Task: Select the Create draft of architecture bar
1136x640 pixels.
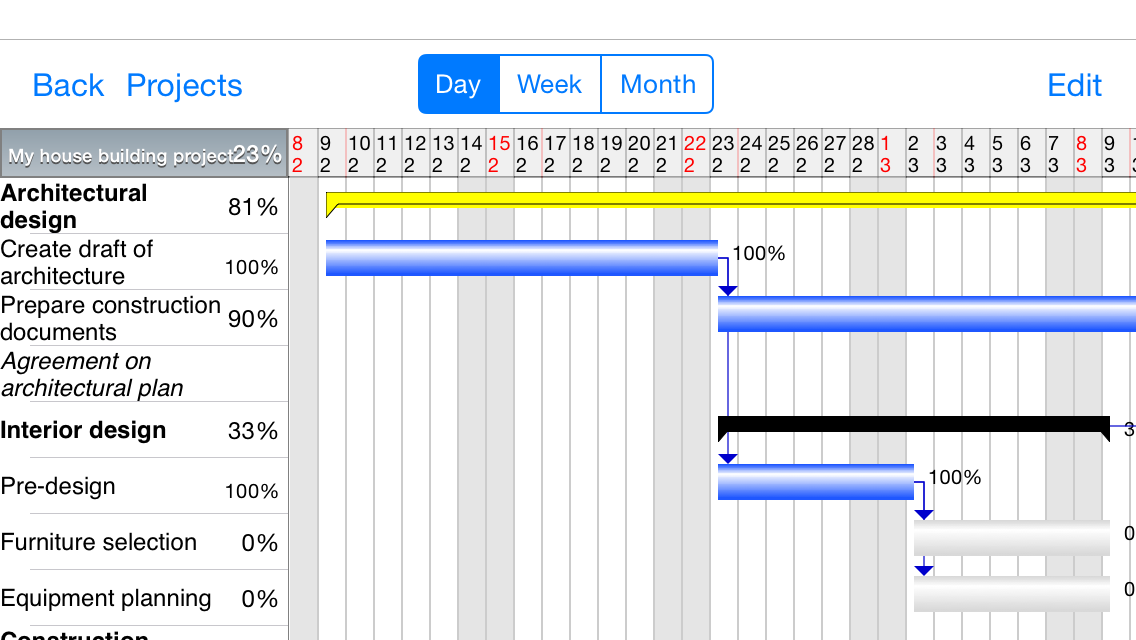Action: [521, 258]
